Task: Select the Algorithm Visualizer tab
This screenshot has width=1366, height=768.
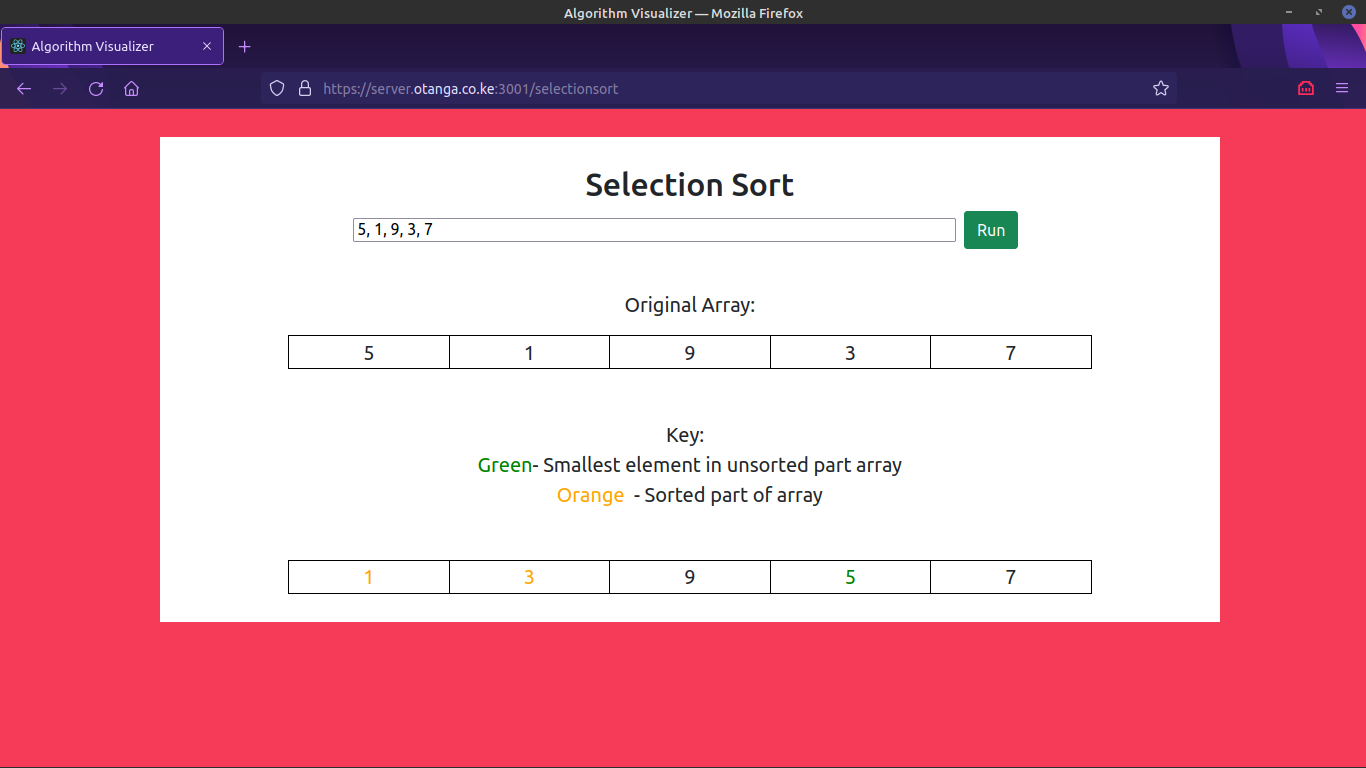Action: [100, 47]
